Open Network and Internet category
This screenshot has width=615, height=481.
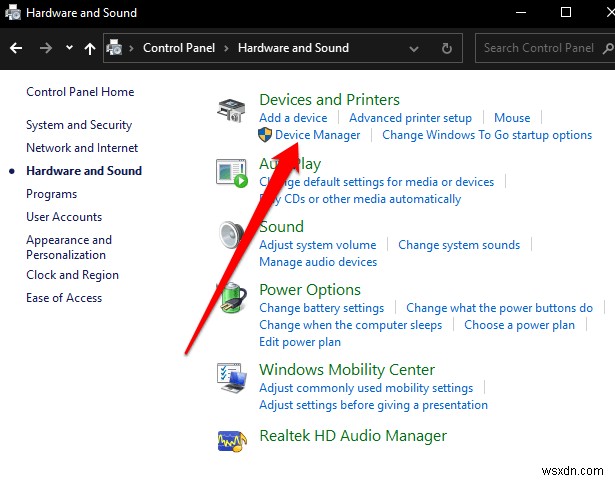tap(82, 148)
